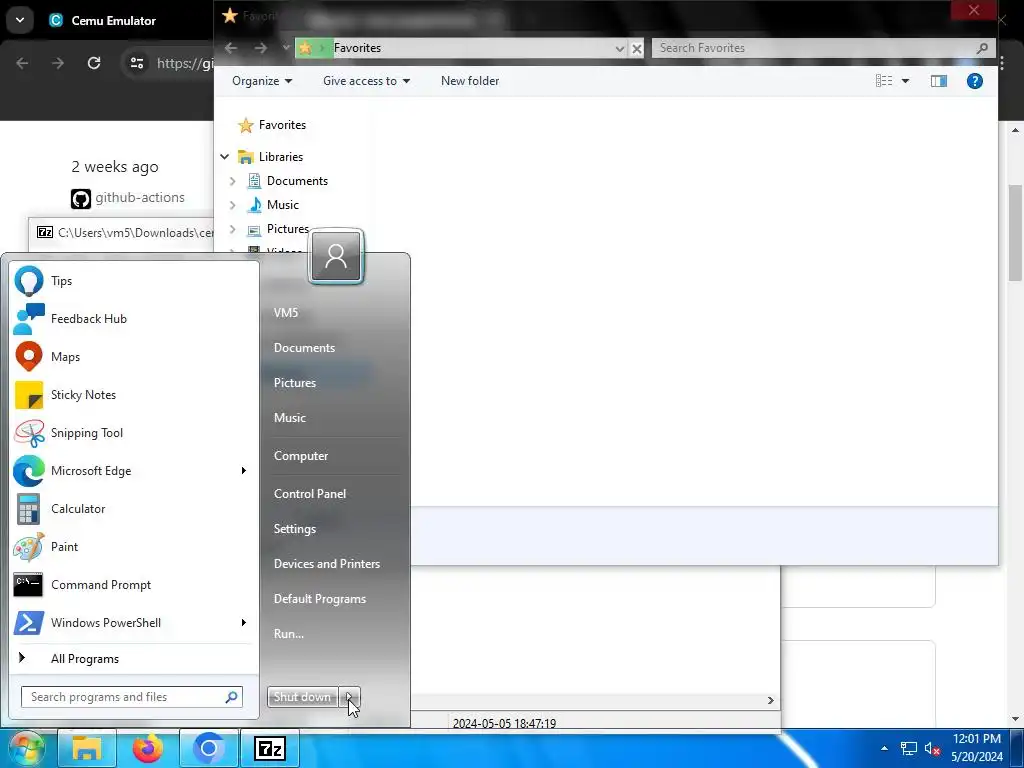Click Explorer forward navigation arrow
The height and width of the screenshot is (768, 1024).
(x=261, y=48)
